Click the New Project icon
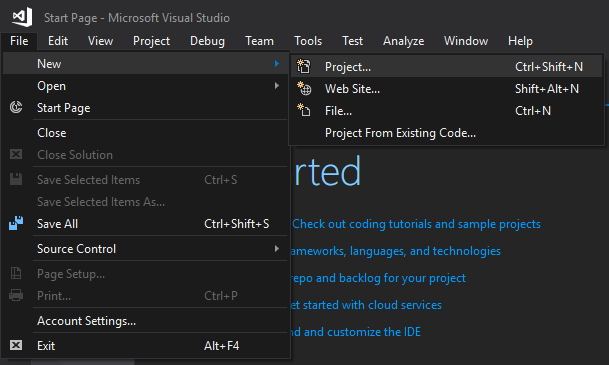The height and width of the screenshot is (365, 609). (x=304, y=66)
